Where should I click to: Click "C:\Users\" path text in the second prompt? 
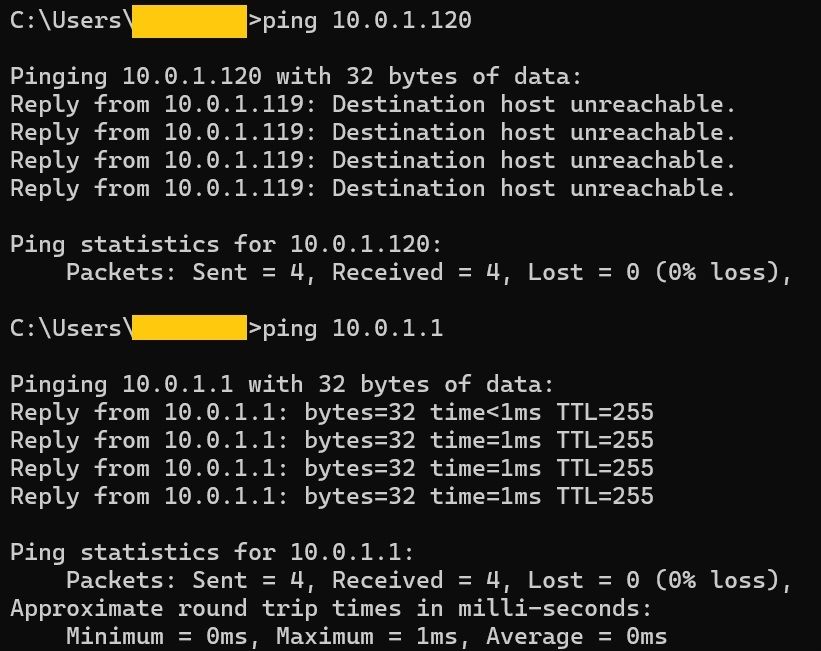pos(70,329)
